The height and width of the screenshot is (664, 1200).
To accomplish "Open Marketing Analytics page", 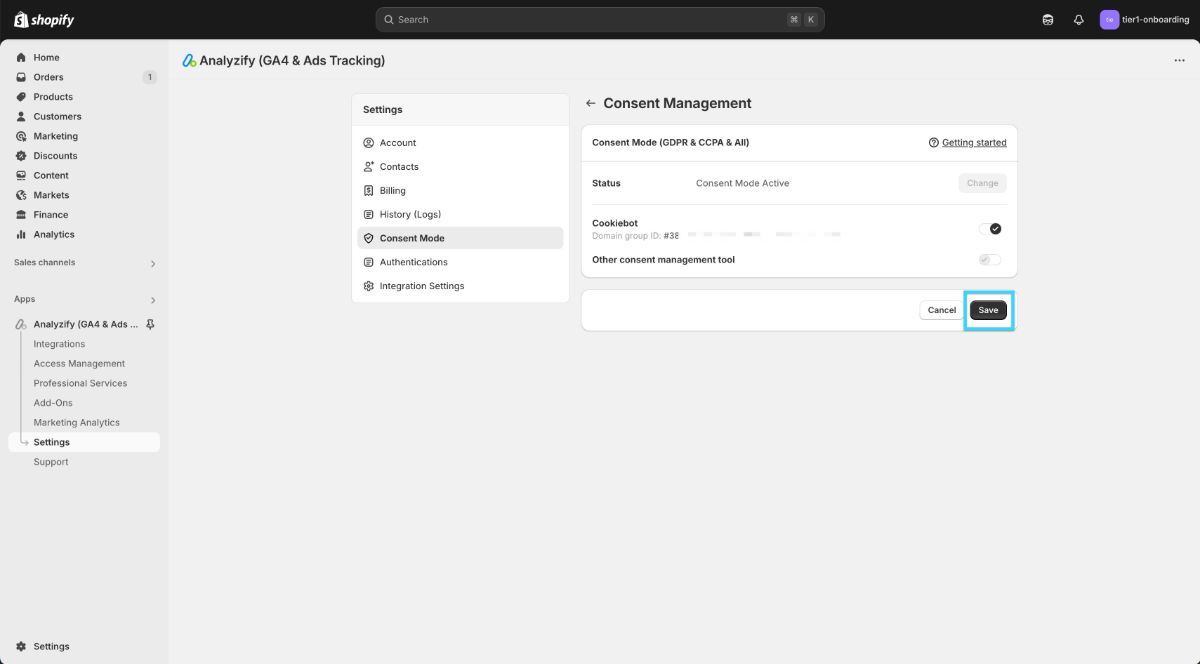I will pos(76,423).
